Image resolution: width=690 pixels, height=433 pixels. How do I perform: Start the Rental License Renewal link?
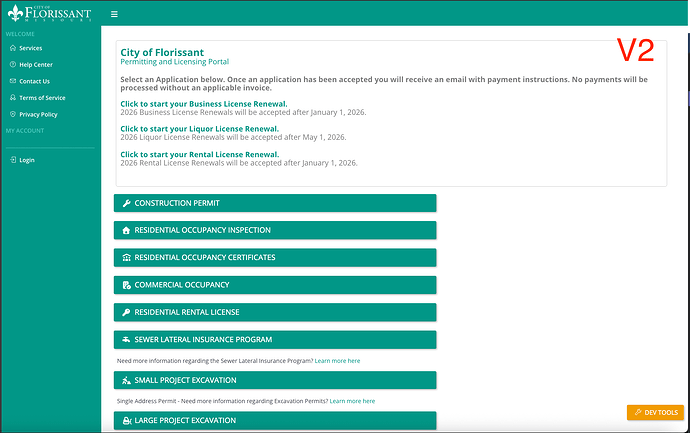click(x=200, y=154)
